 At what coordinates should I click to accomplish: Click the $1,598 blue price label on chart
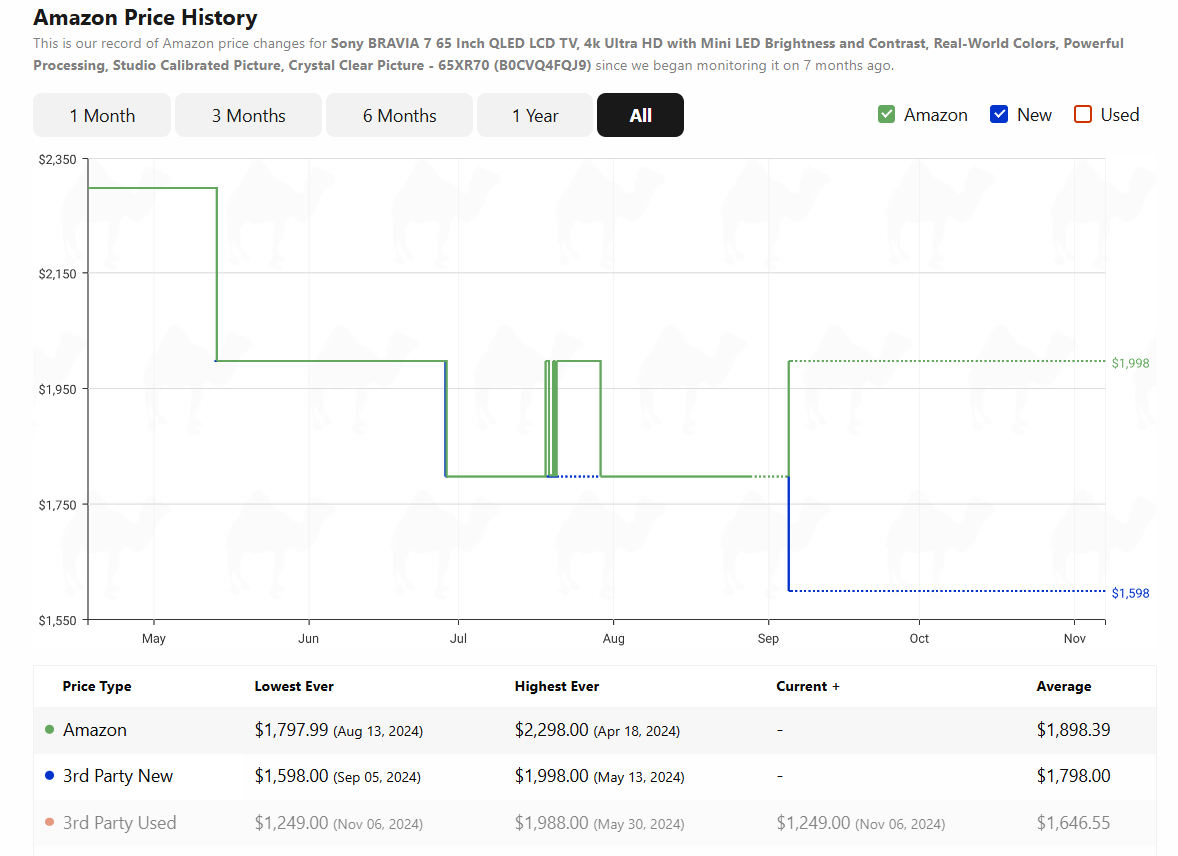1130,593
